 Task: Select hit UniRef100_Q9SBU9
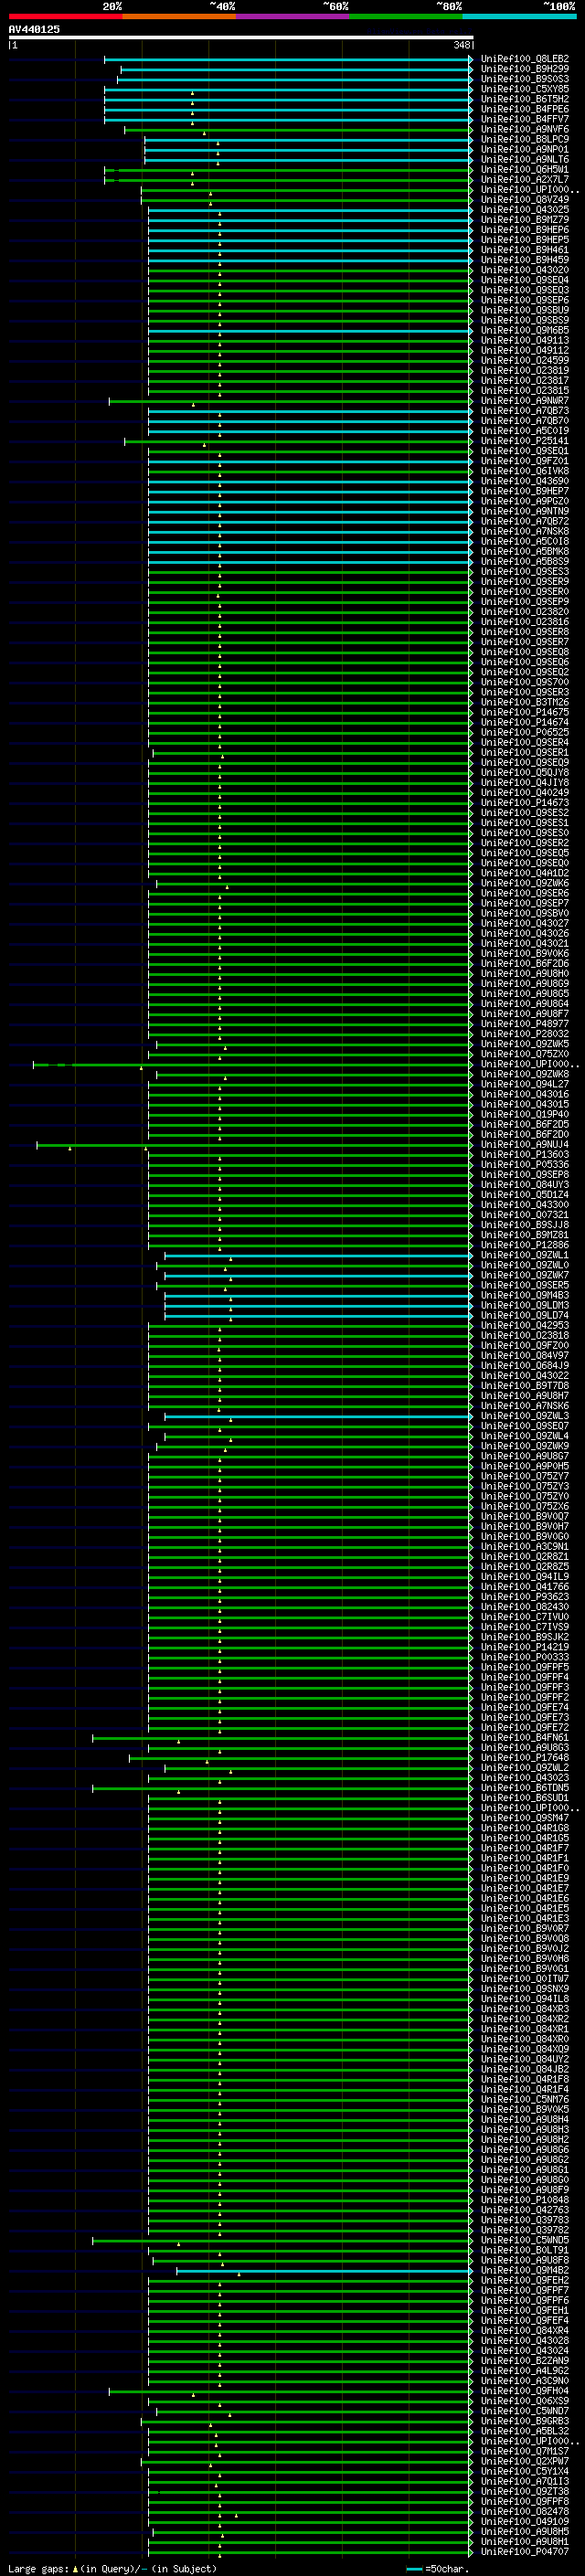[525, 310]
